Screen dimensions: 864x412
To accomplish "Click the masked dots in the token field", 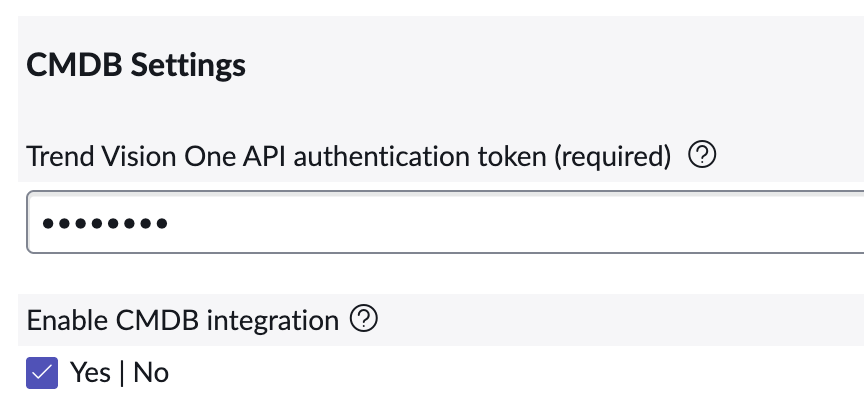I will 98,222.
